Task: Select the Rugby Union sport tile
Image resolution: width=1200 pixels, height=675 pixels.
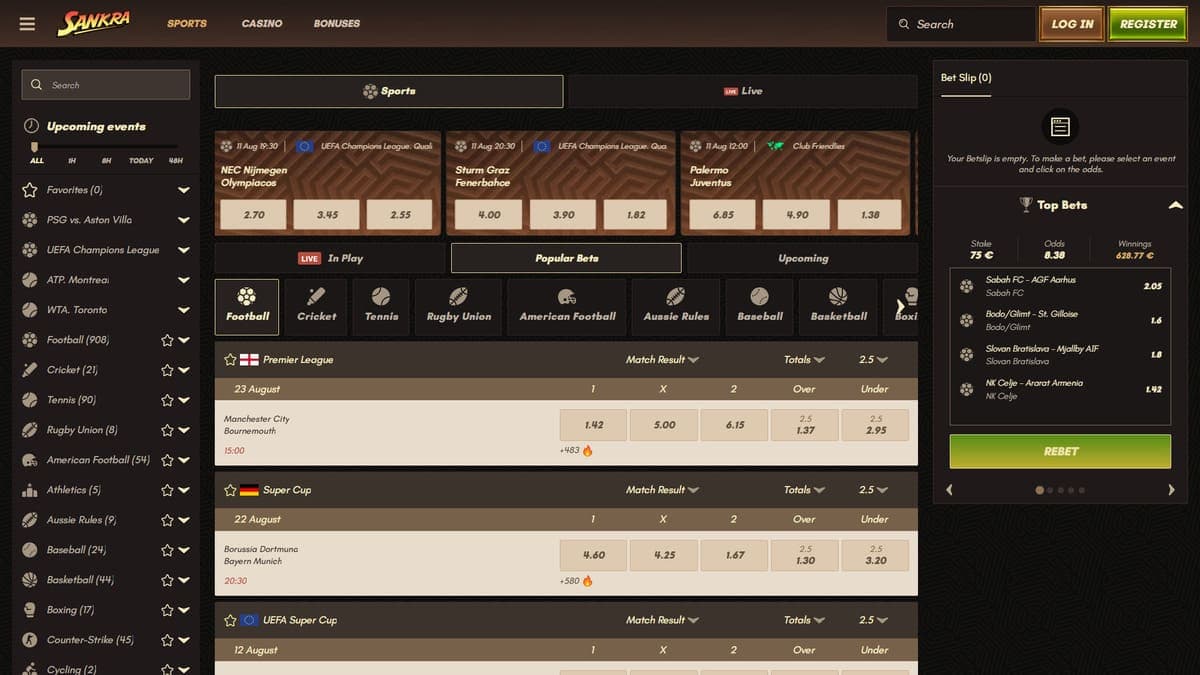Action: coord(459,307)
